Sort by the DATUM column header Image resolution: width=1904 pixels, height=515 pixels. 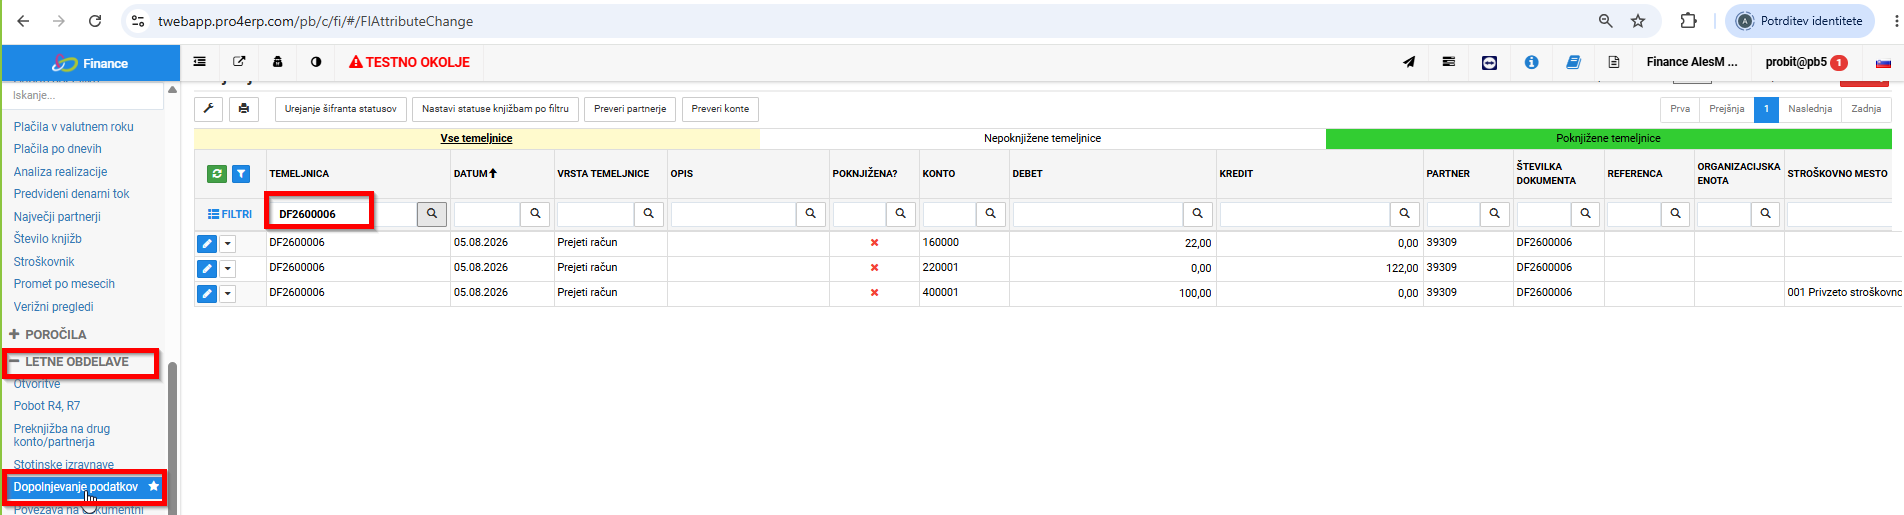tap(475, 174)
